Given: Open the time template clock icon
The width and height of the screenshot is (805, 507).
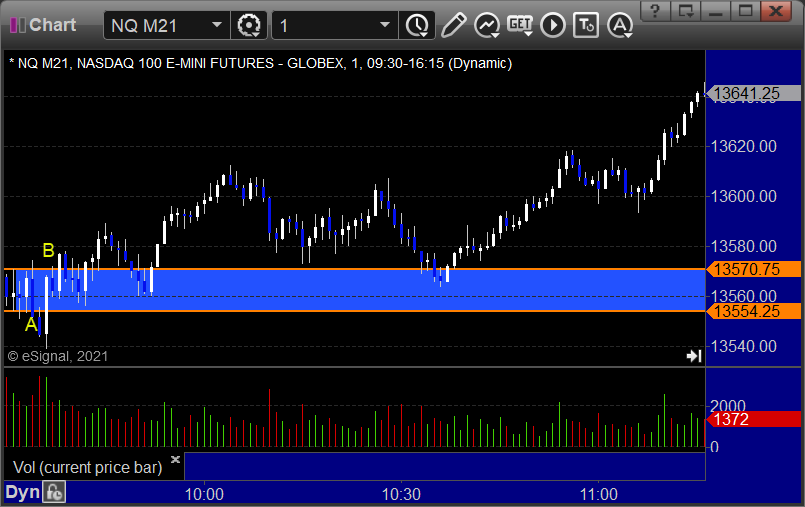Looking at the screenshot, I should pyautogui.click(x=417, y=25).
